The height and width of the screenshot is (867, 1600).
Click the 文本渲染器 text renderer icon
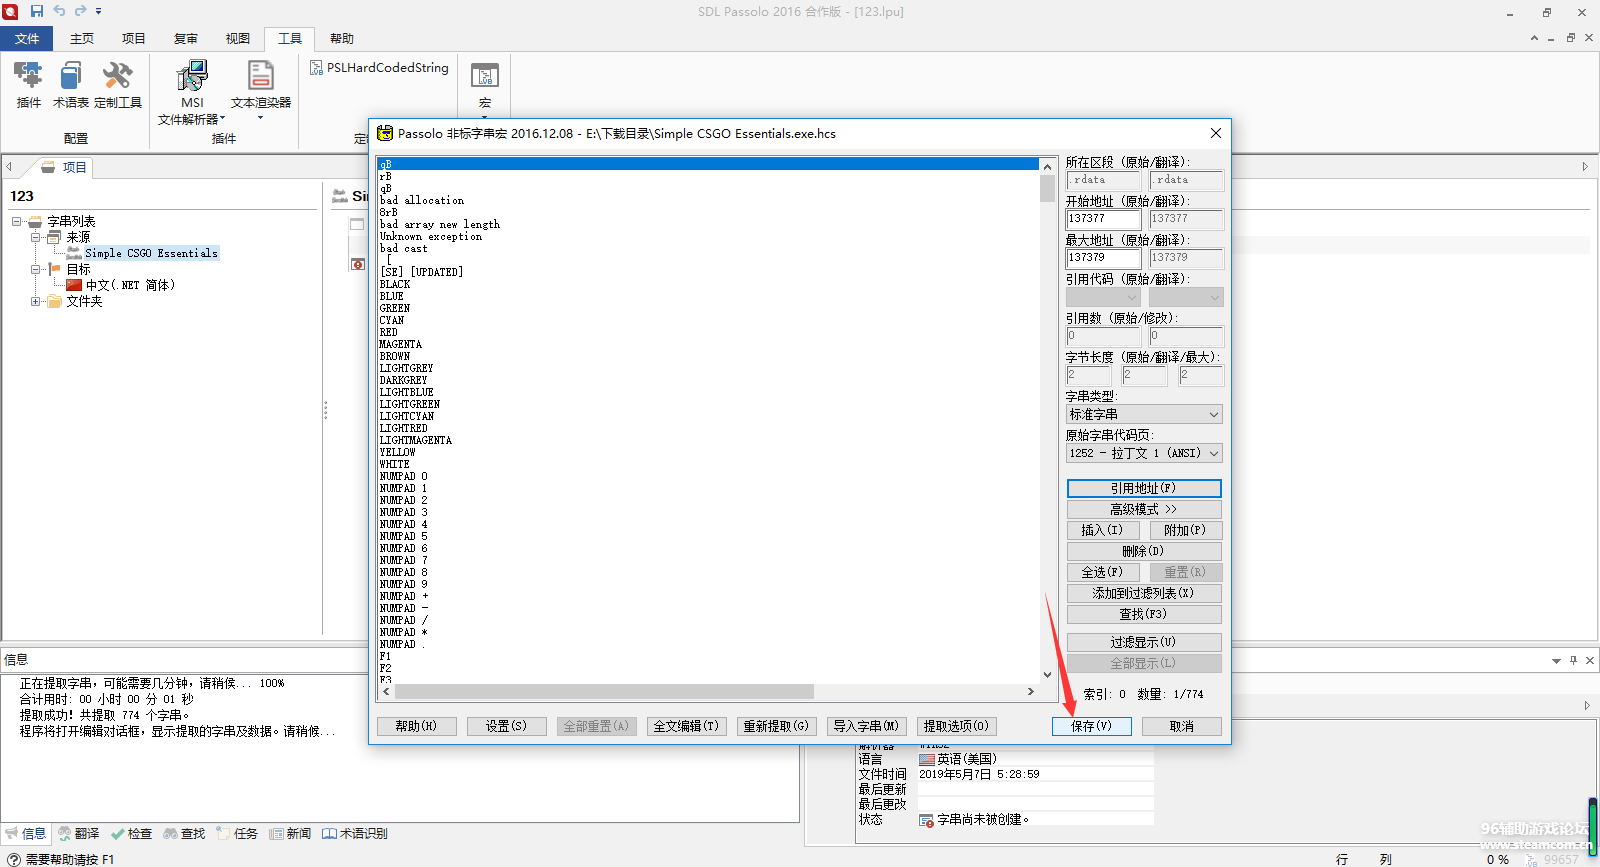click(260, 77)
